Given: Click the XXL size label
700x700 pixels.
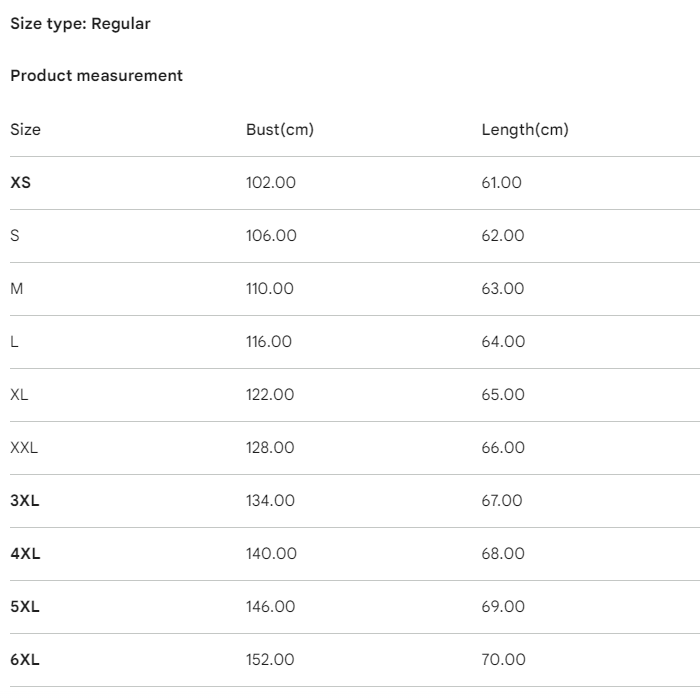Looking at the screenshot, I should (x=24, y=448).
